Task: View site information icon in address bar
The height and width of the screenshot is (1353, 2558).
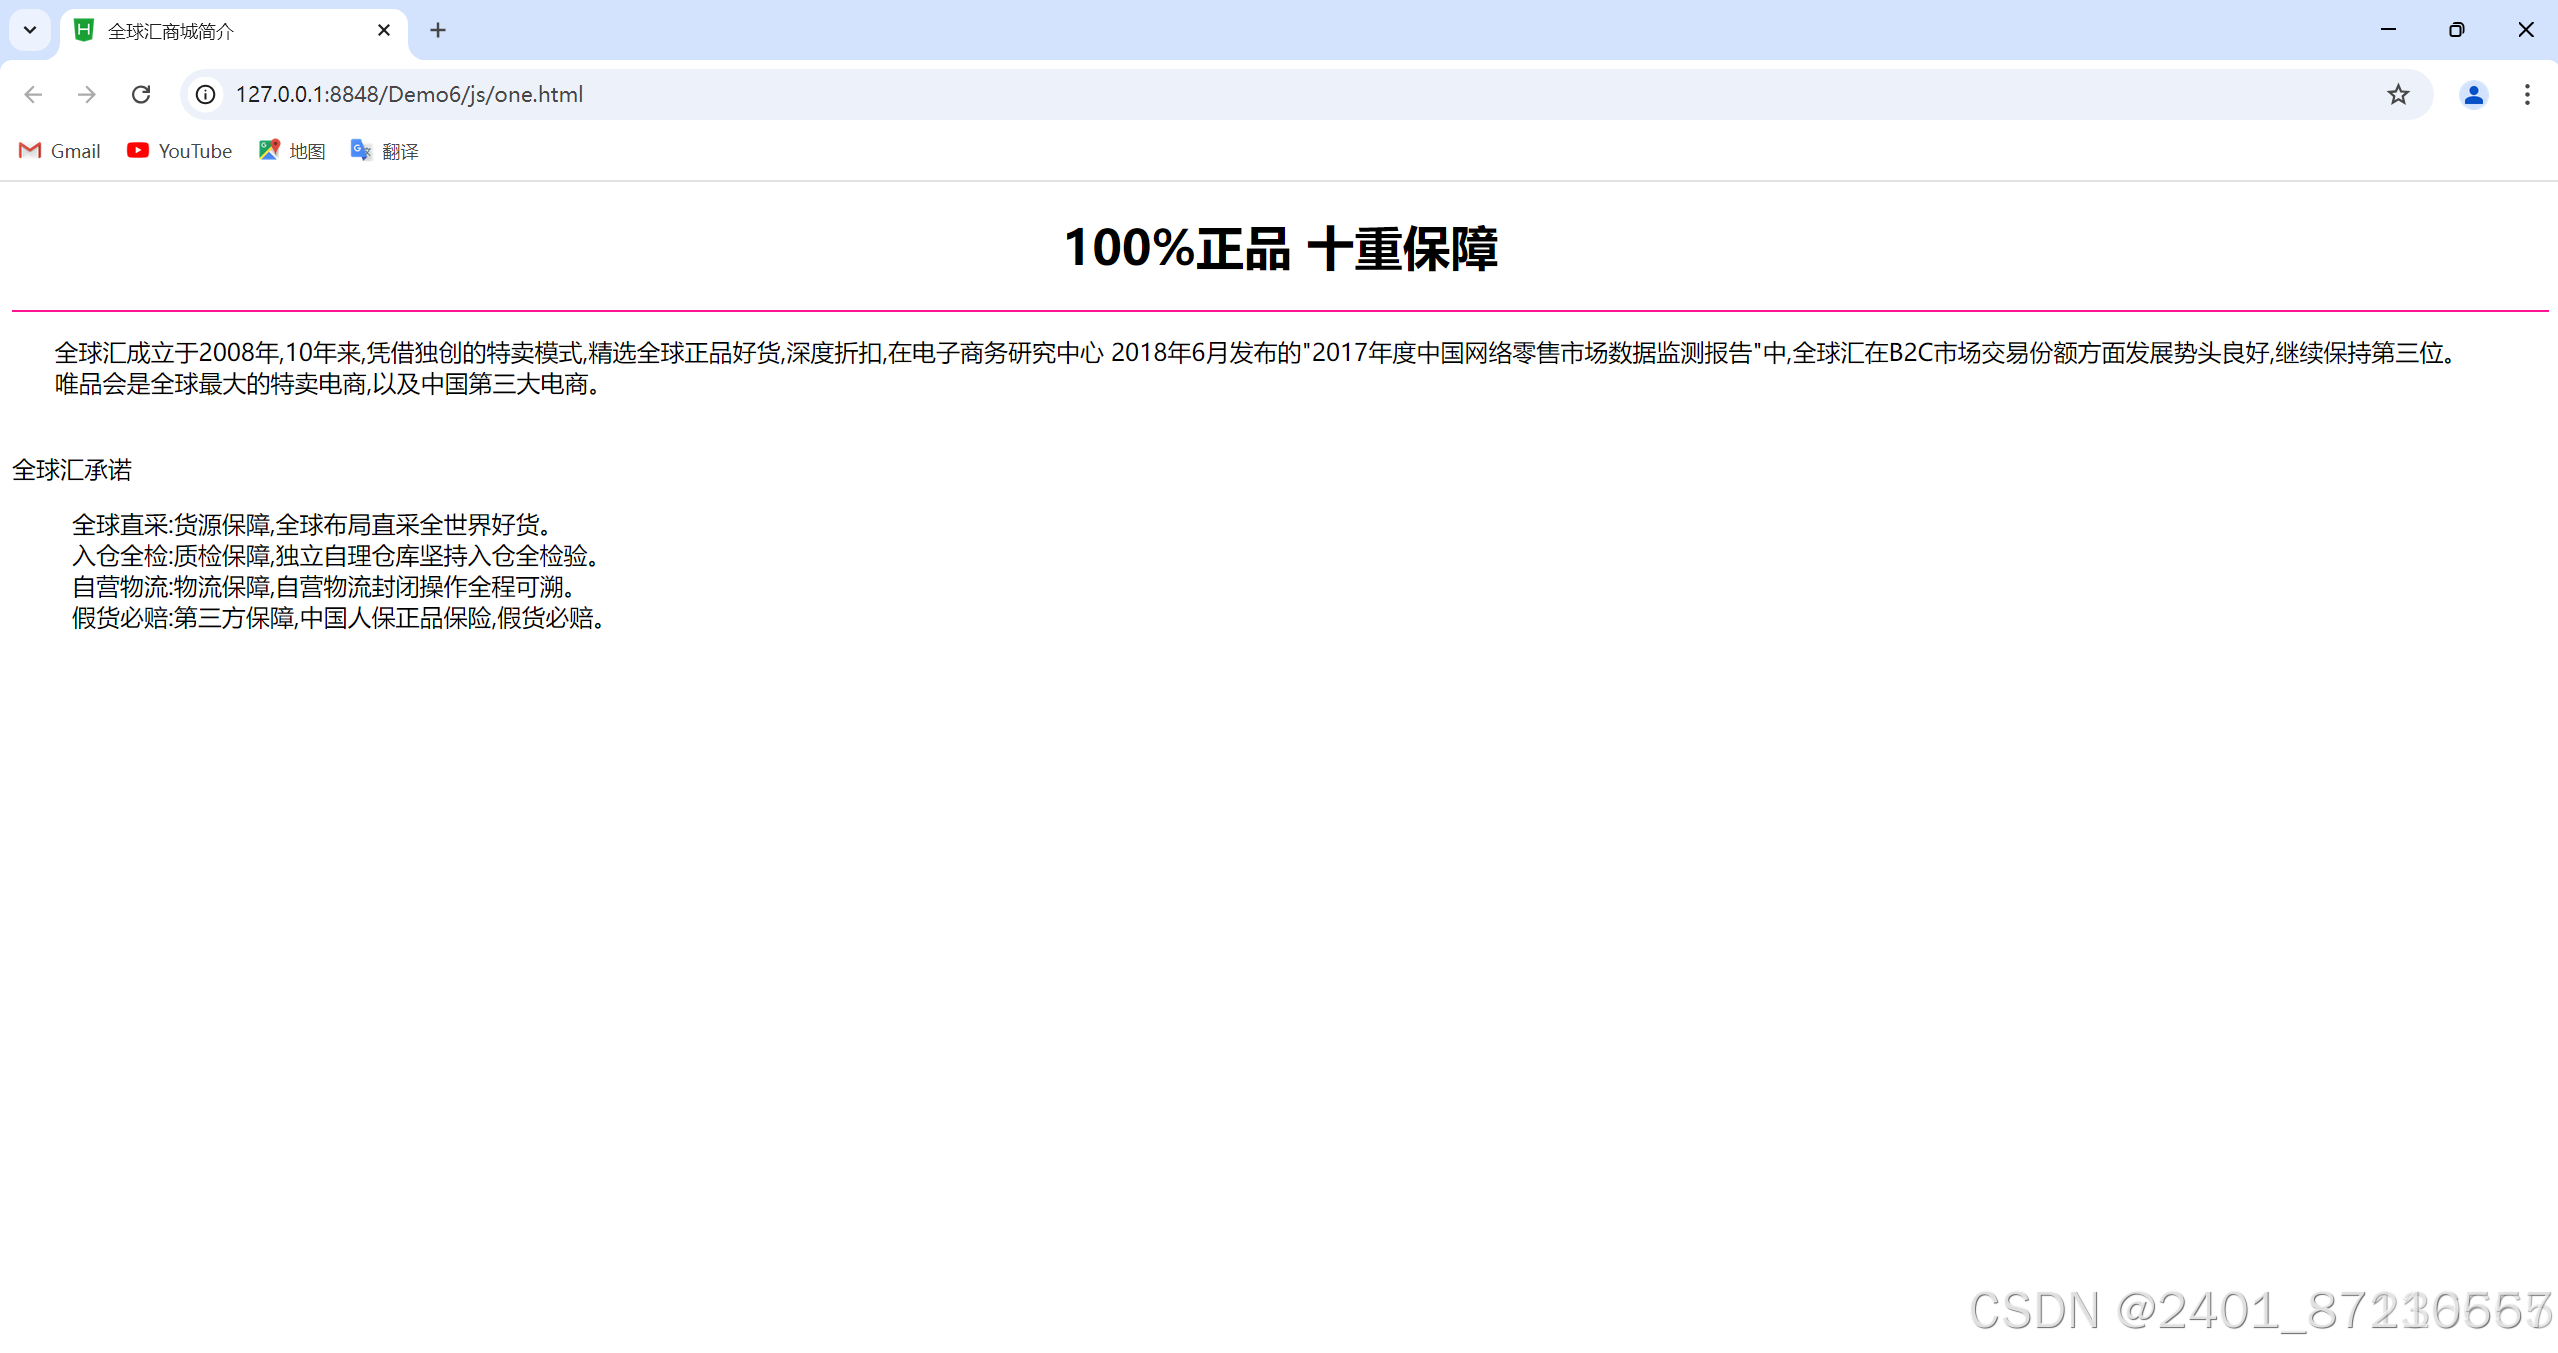Action: 205,94
